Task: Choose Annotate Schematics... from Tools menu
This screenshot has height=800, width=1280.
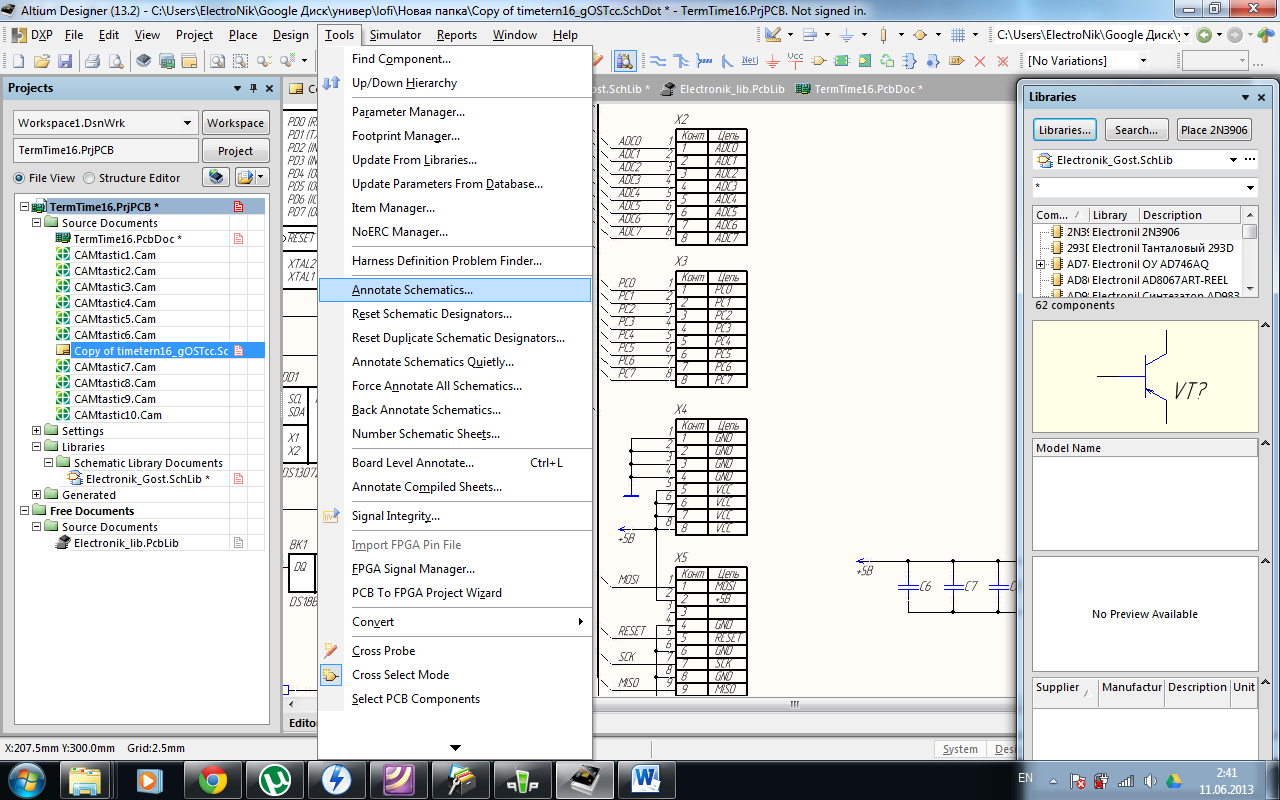Action: tap(455, 290)
